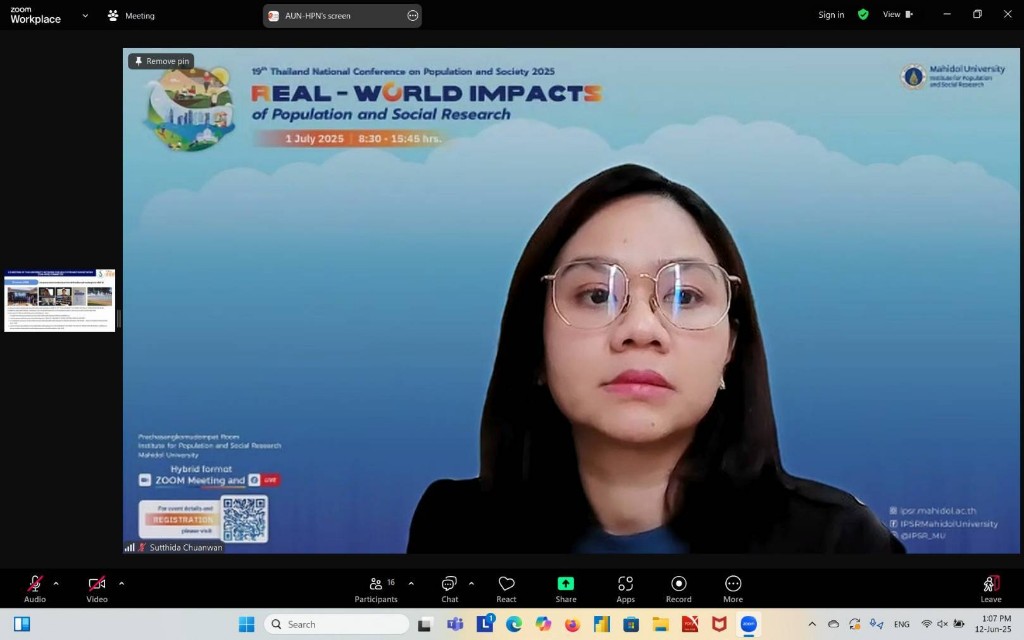Select the shared screen slide thumbnail

pos(60,300)
